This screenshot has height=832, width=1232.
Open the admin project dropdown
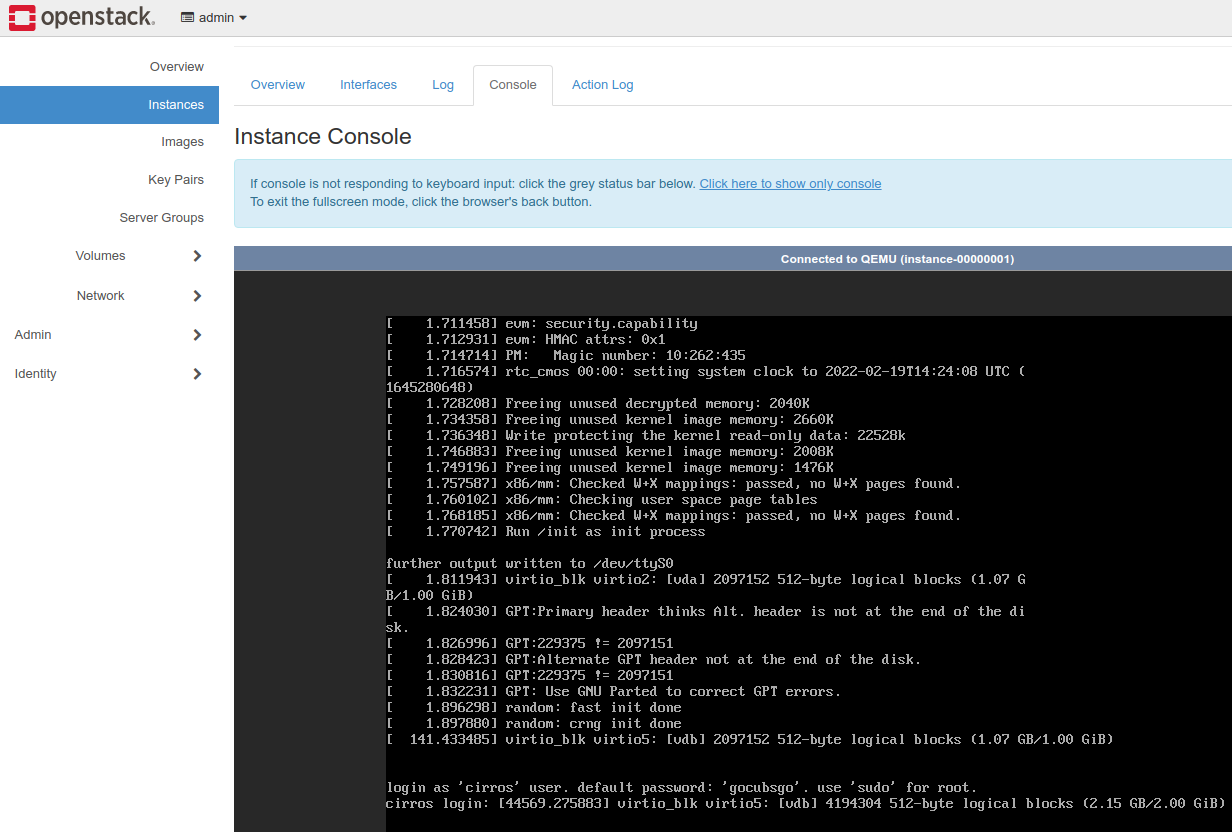pos(214,18)
